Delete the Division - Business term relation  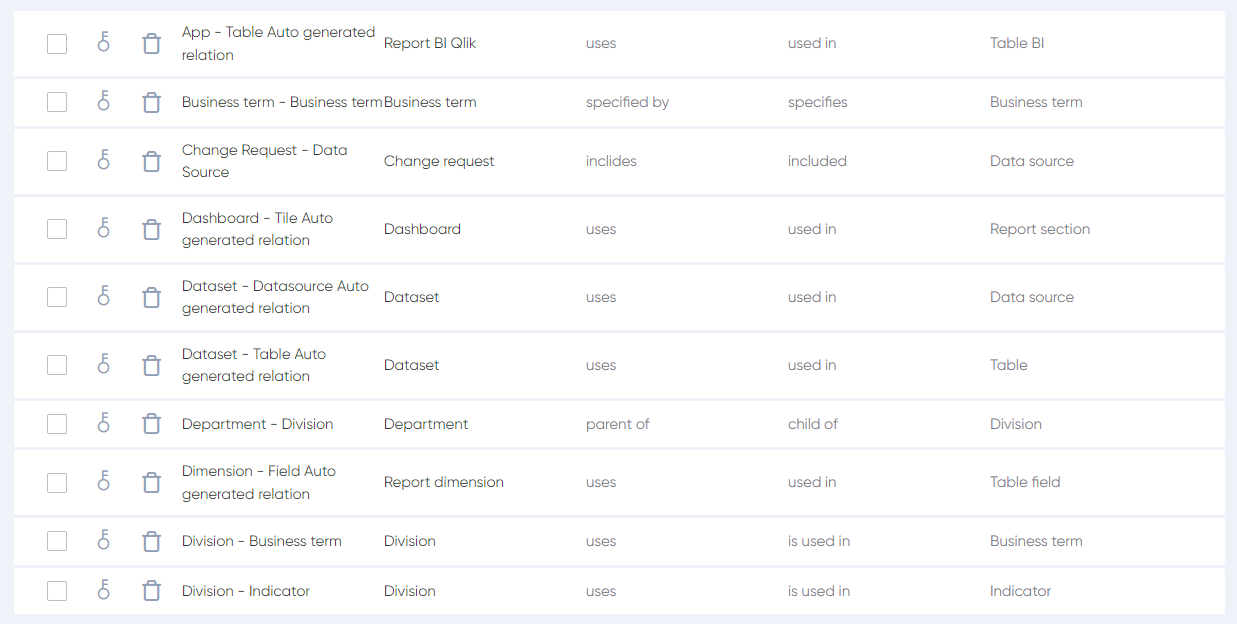tap(151, 541)
